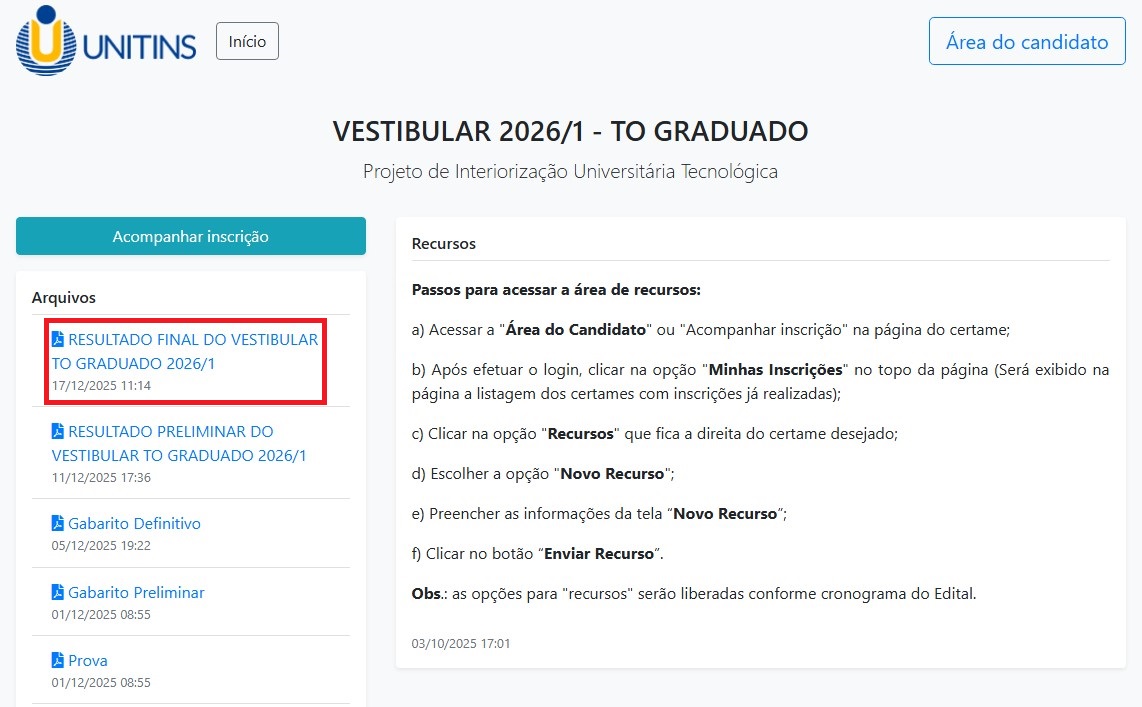Click the Recursos panel heading
Viewport: 1142px width, 707px height.
tap(444, 244)
